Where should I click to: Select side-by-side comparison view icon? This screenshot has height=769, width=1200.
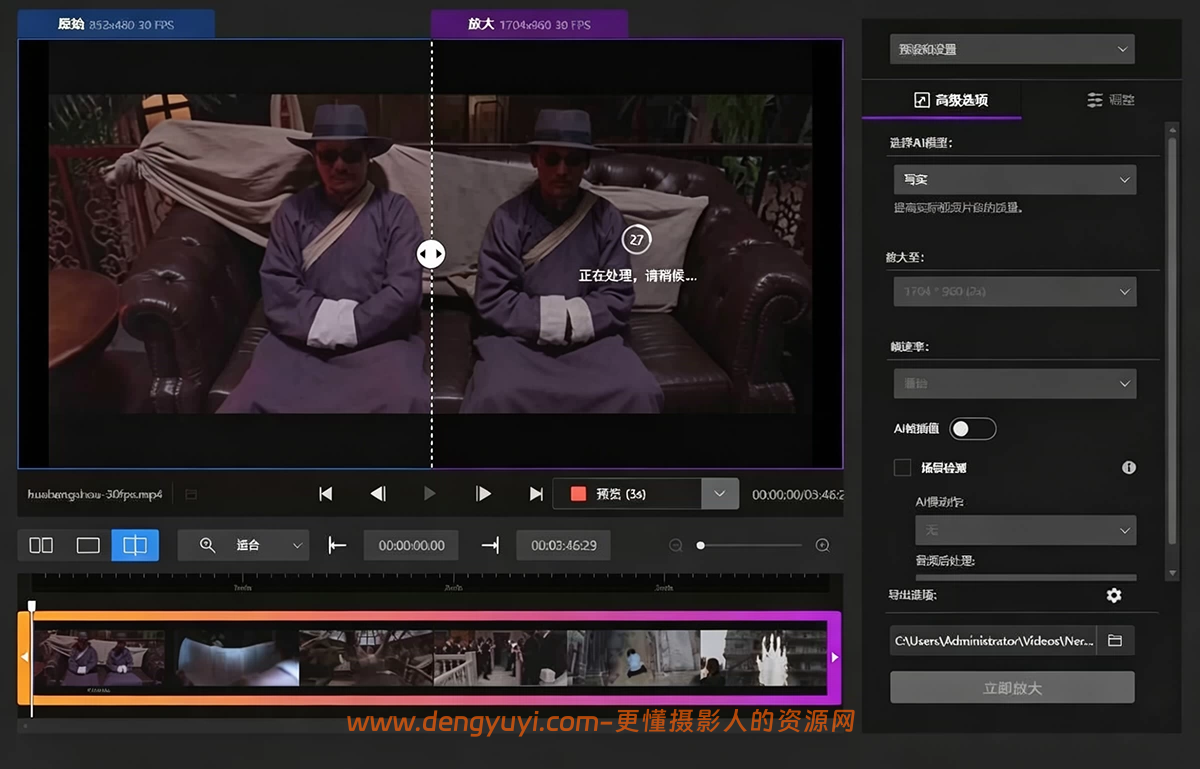pos(41,545)
